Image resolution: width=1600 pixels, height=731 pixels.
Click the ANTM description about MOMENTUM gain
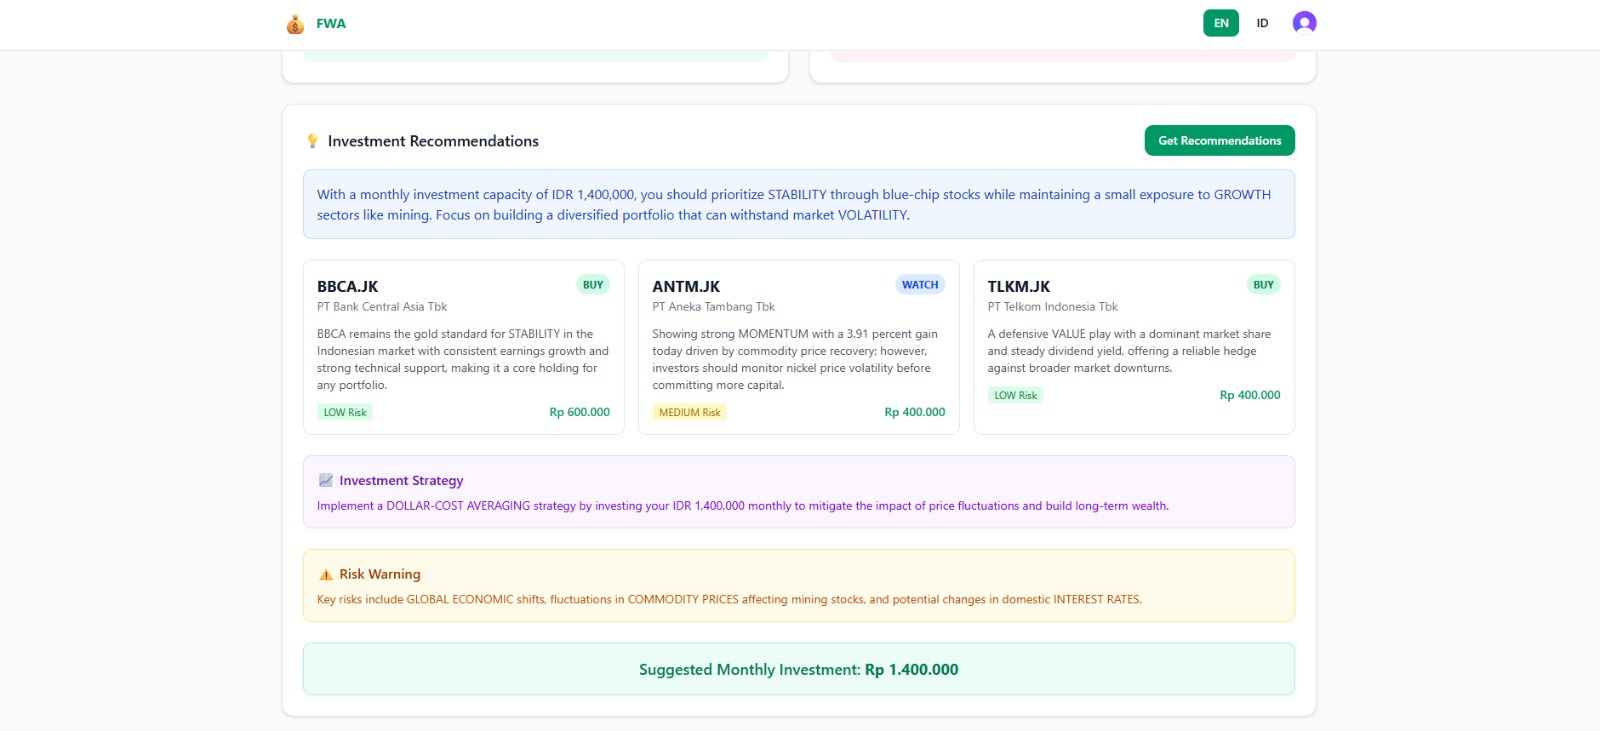(x=795, y=359)
